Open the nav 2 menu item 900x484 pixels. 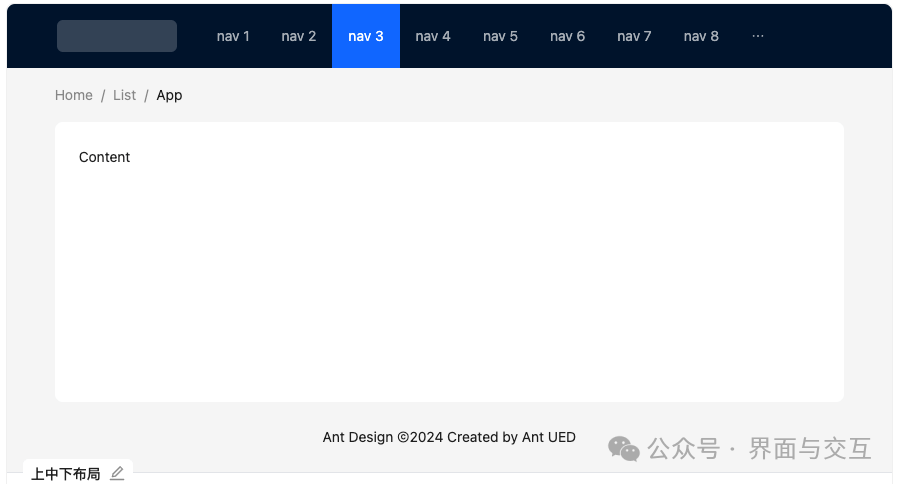pyautogui.click(x=299, y=36)
